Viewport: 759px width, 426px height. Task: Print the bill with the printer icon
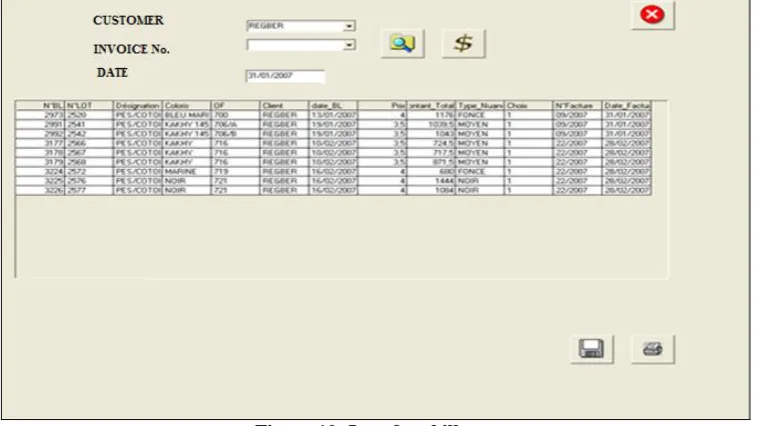pyautogui.click(x=653, y=349)
